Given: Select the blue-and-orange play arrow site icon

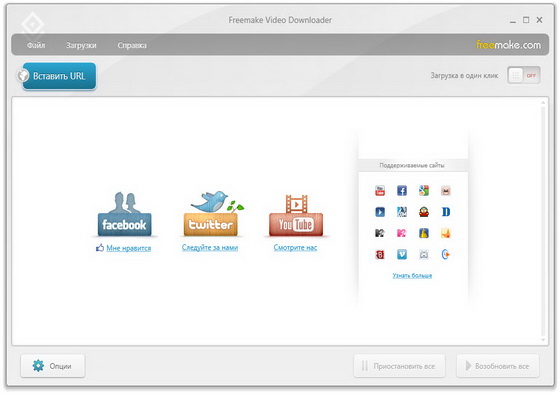Looking at the screenshot, I should pos(445,254).
